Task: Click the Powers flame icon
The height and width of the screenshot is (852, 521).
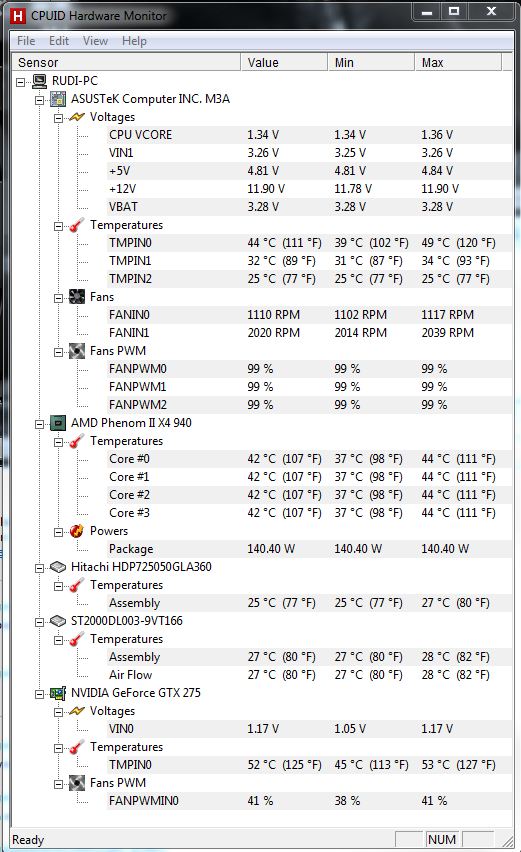Action: click(x=77, y=531)
